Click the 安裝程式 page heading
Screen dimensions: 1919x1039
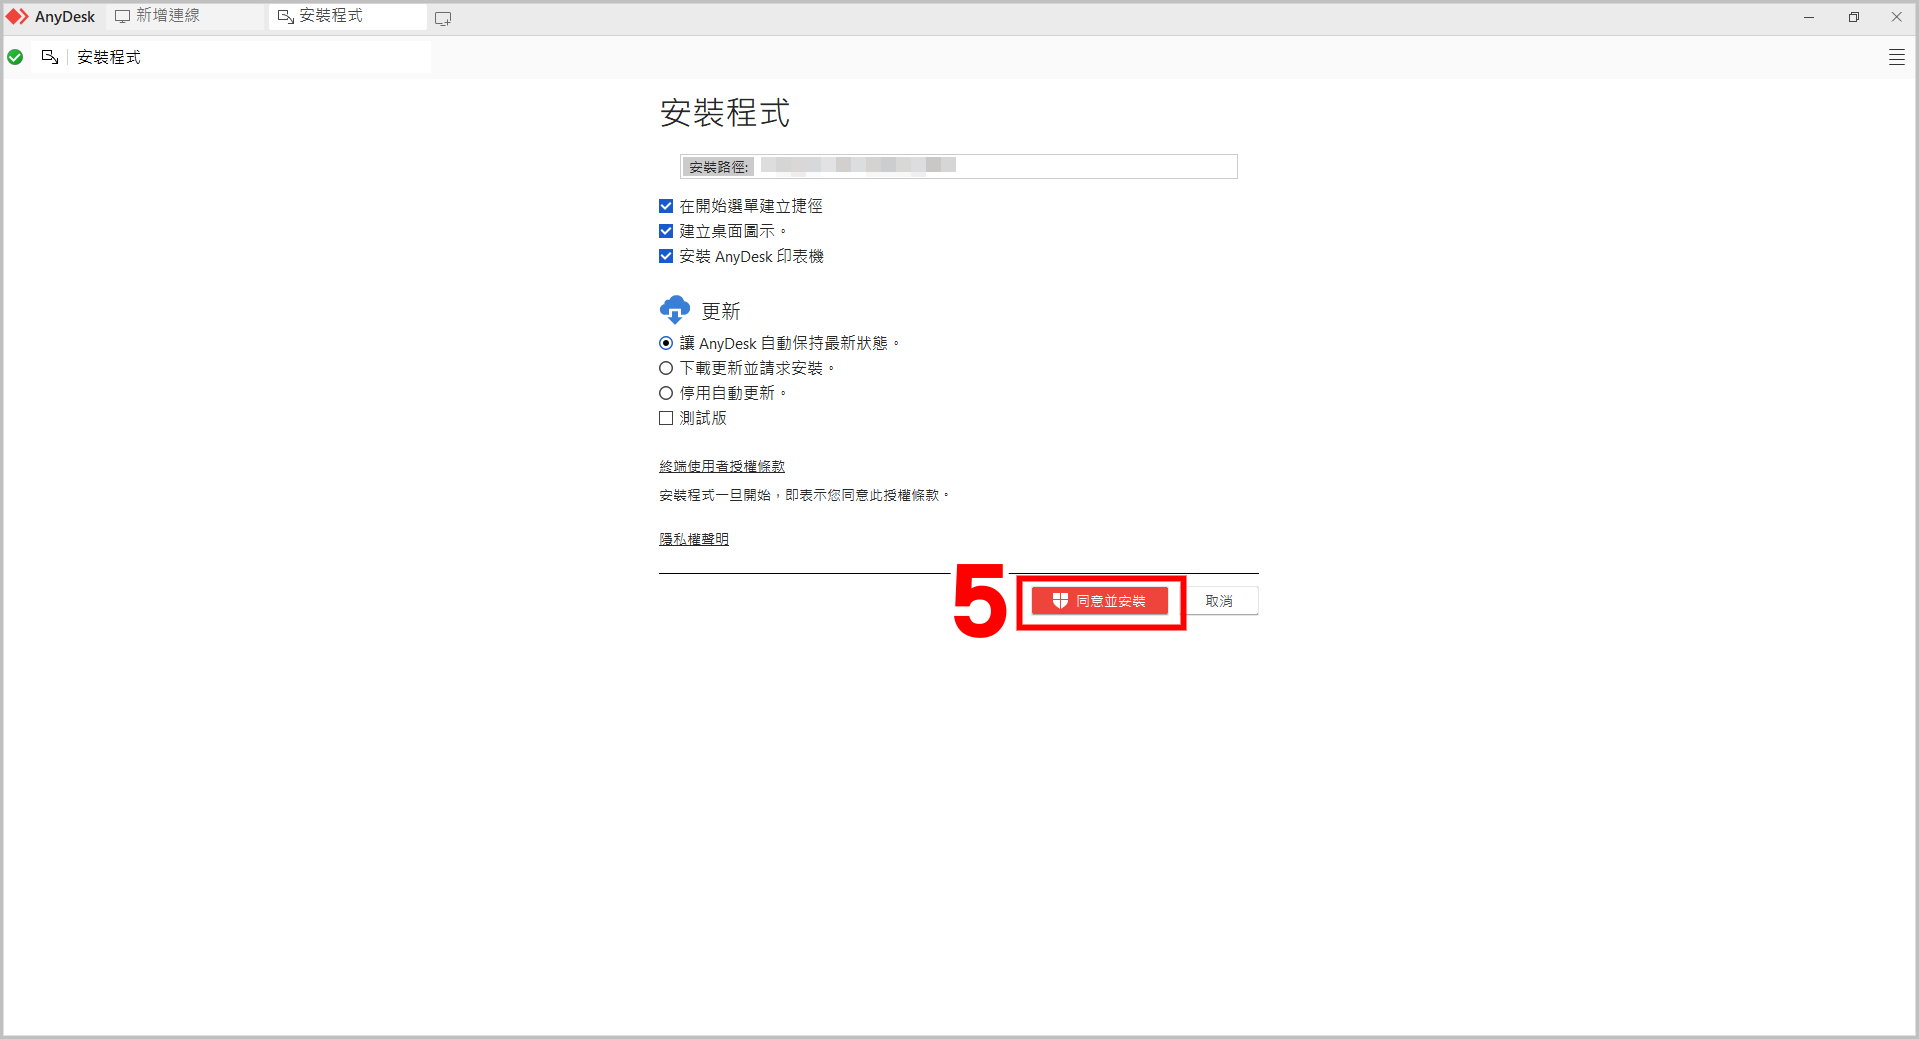pyautogui.click(x=725, y=112)
